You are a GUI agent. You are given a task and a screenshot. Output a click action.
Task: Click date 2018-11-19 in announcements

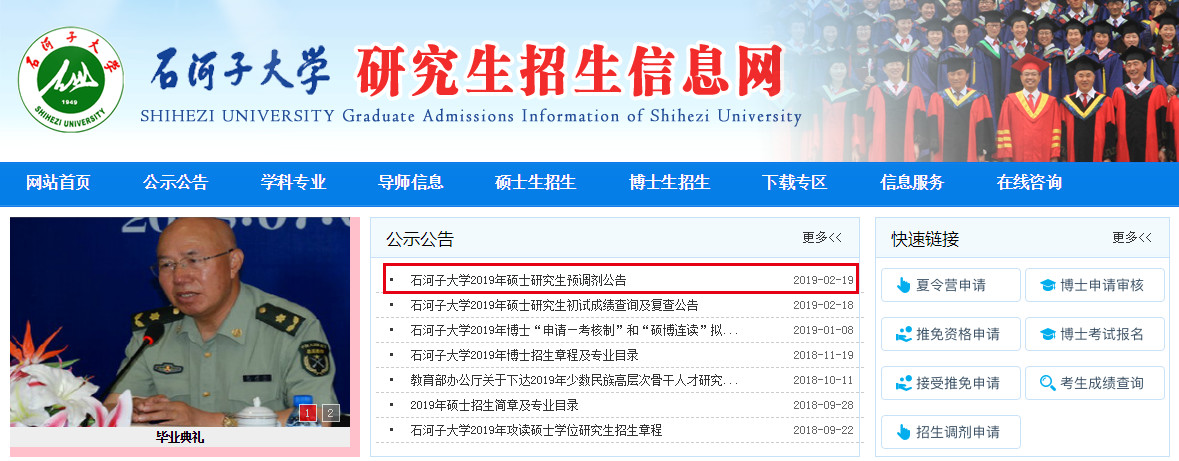(x=823, y=355)
